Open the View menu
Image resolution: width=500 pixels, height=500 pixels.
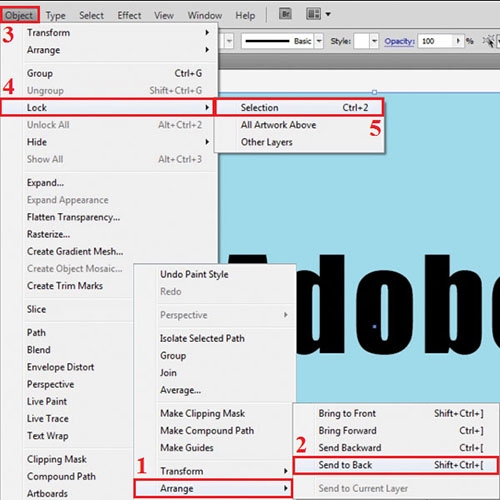164,15
